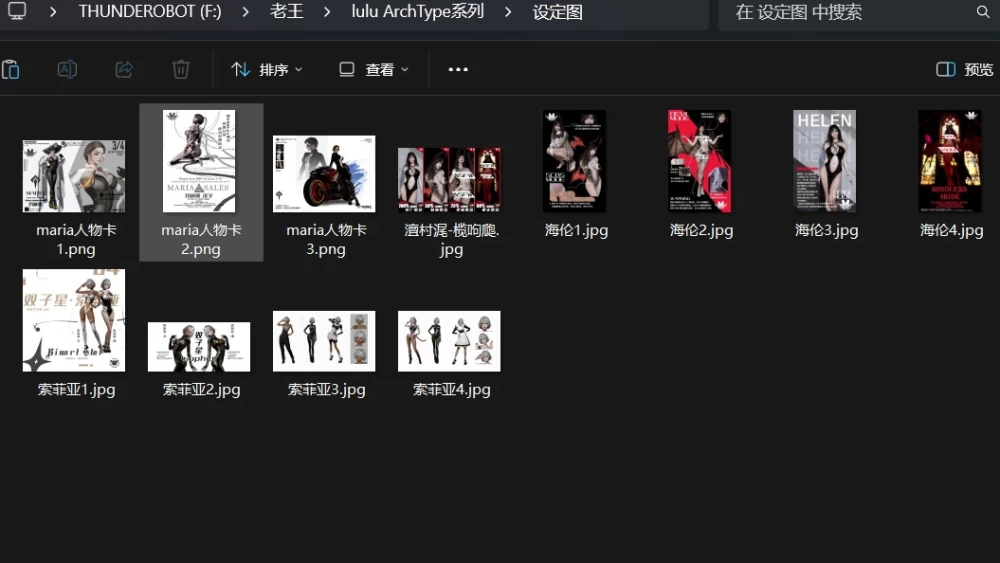The width and height of the screenshot is (1000, 563).
Task: Click the 在 设定图 中搜索 search field
Action: (x=848, y=11)
